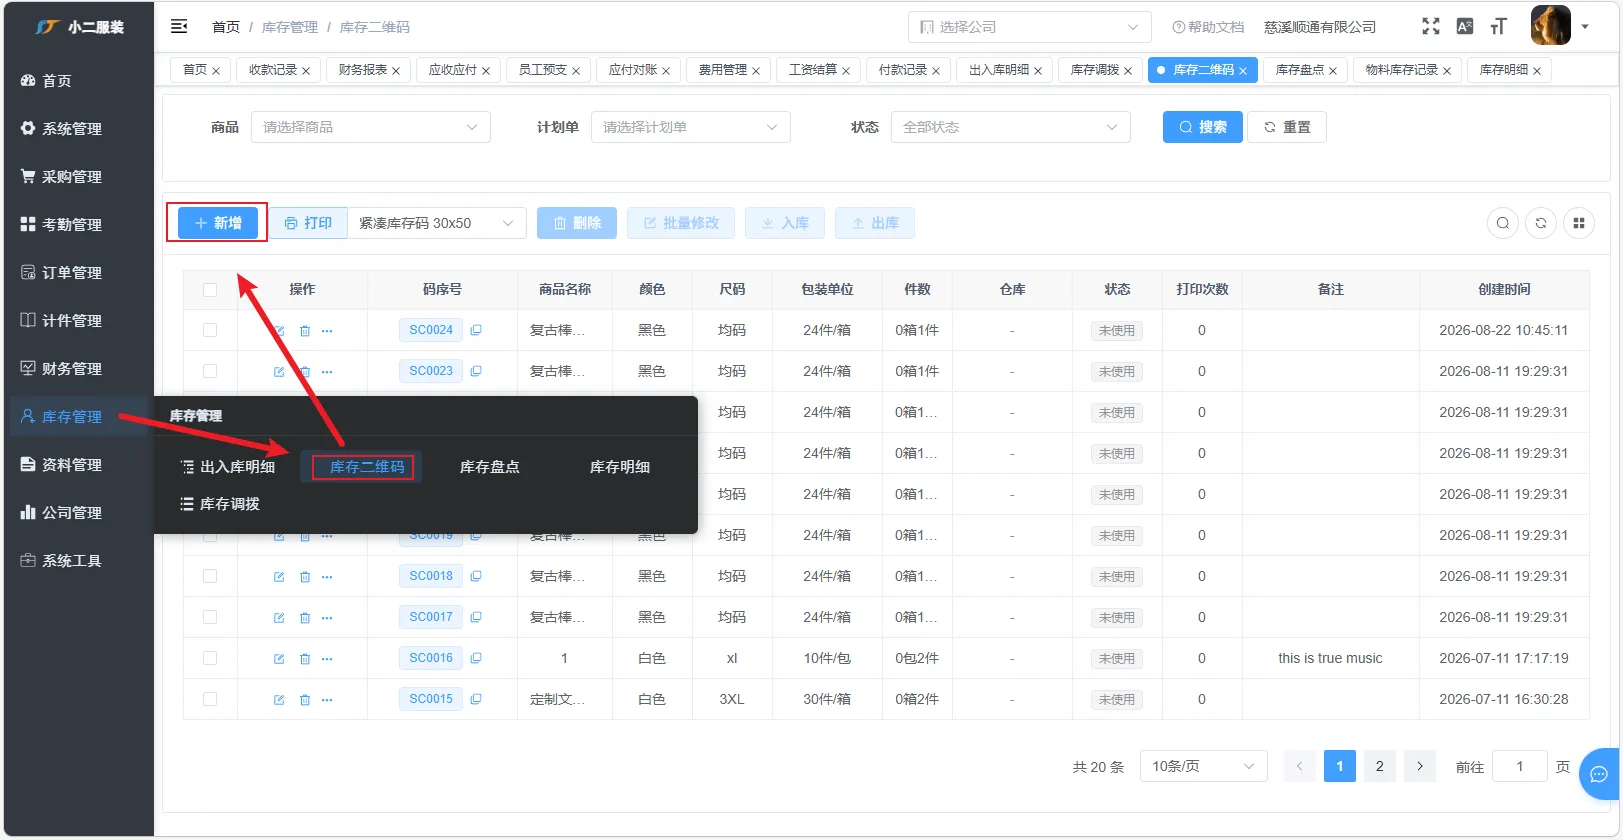Open the chat support bubble icon
Image resolution: width=1623 pixels, height=840 pixels.
(x=1599, y=774)
